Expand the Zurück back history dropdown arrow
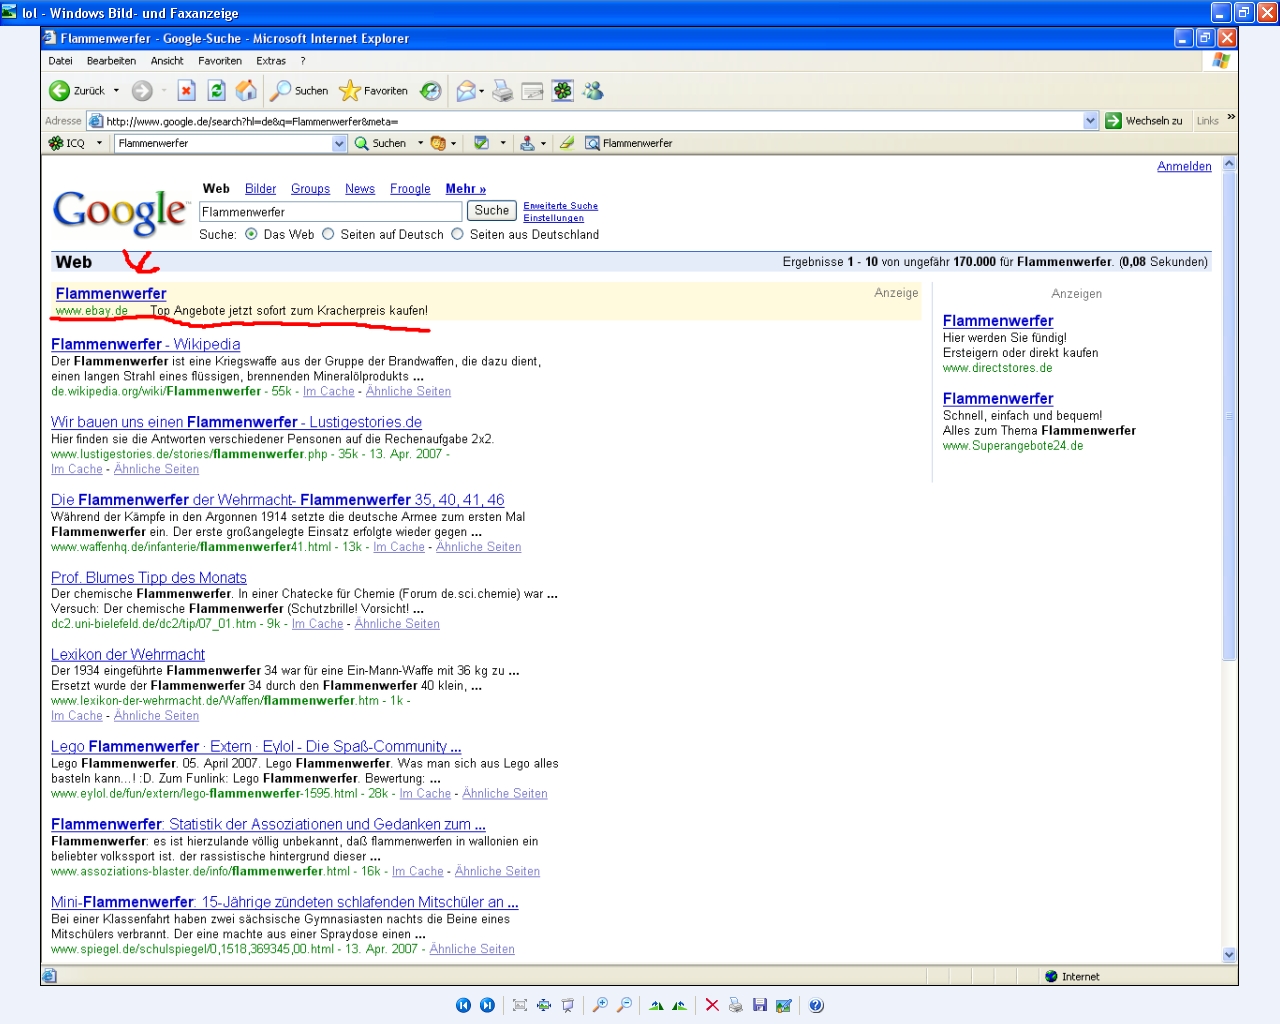Image resolution: width=1280 pixels, height=1024 pixels. (x=116, y=91)
